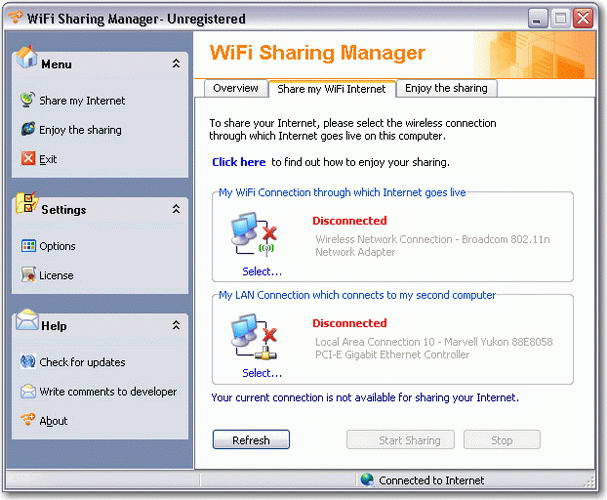
Task: Click Select... under the WiFi connection
Action: (262, 272)
